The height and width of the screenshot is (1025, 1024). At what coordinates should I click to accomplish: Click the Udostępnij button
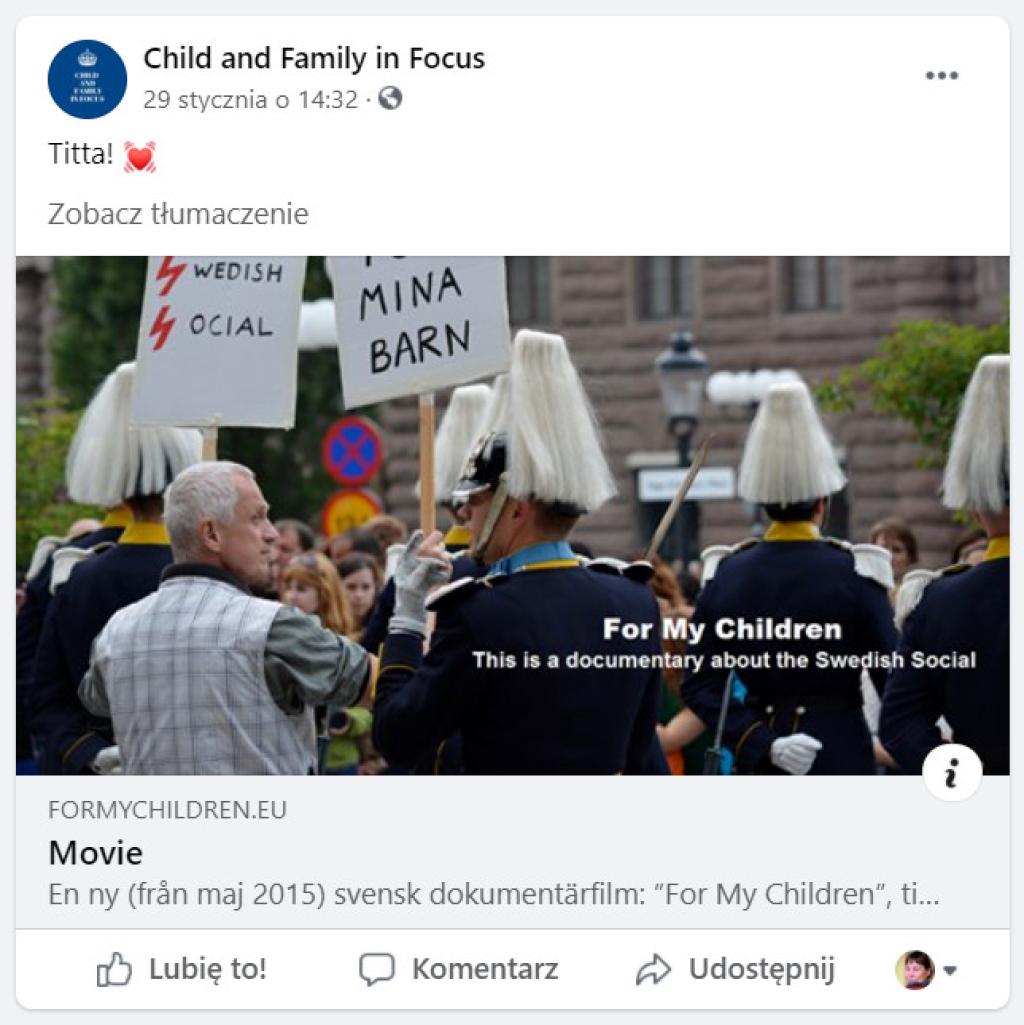735,969
